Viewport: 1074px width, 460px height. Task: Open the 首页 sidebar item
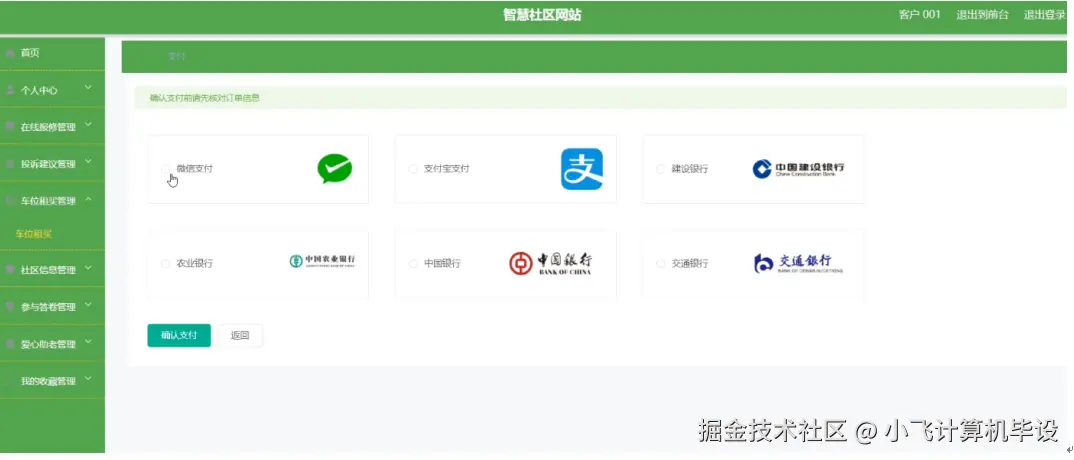coord(52,53)
